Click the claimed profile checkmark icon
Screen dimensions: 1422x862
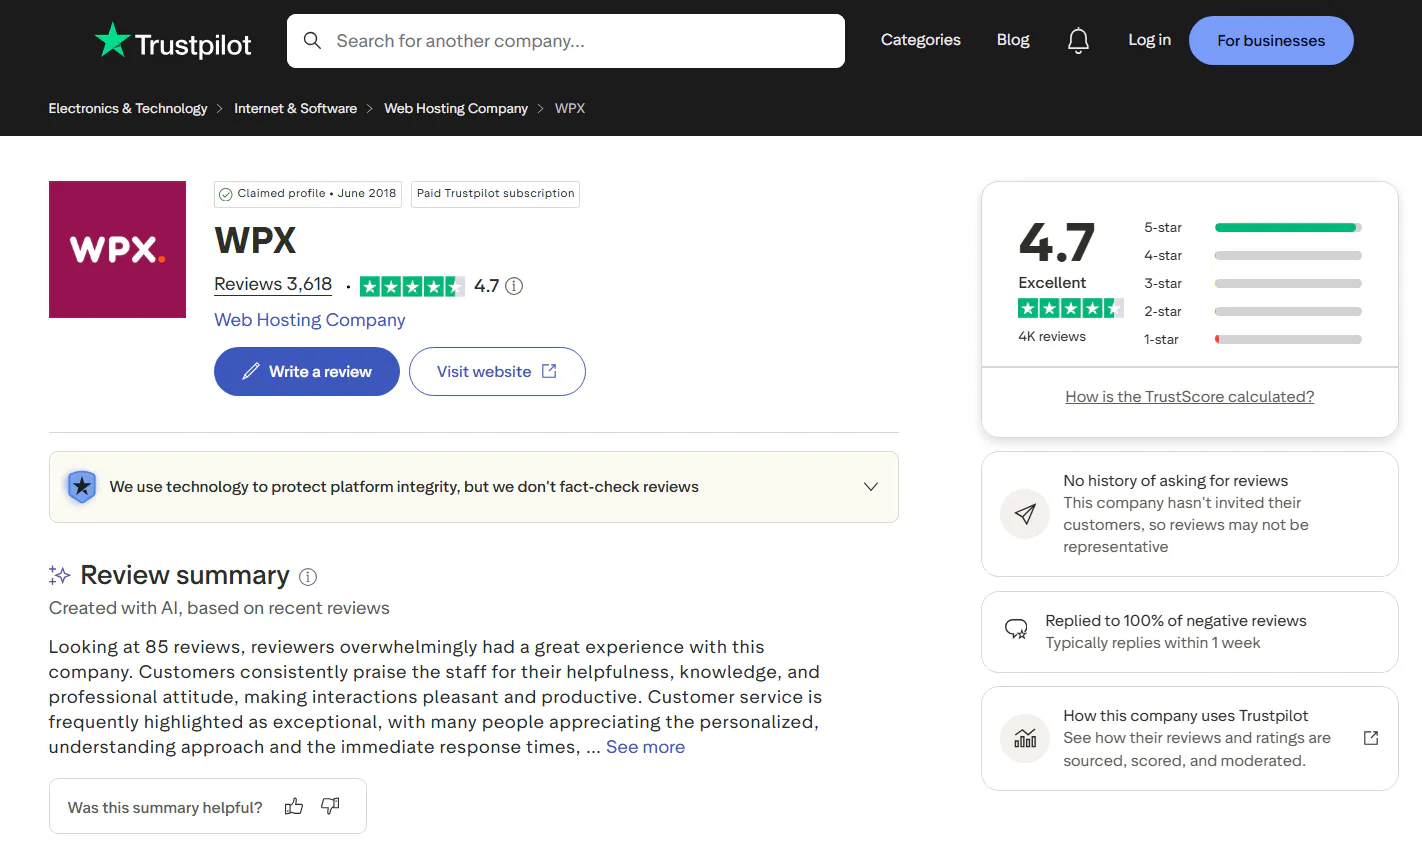[226, 194]
